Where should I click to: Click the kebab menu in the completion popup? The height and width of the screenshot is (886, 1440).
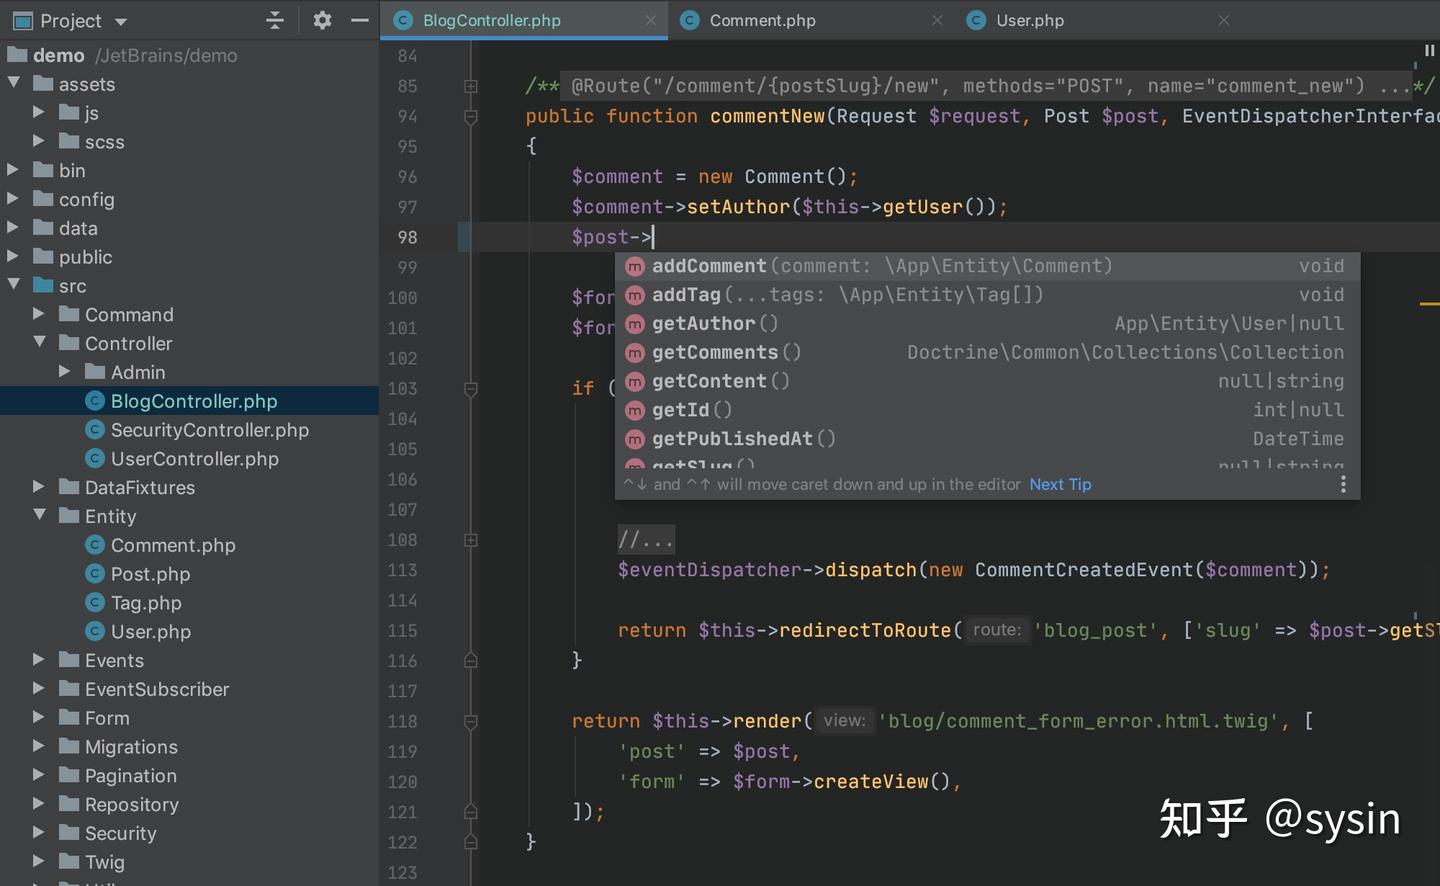point(1343,484)
